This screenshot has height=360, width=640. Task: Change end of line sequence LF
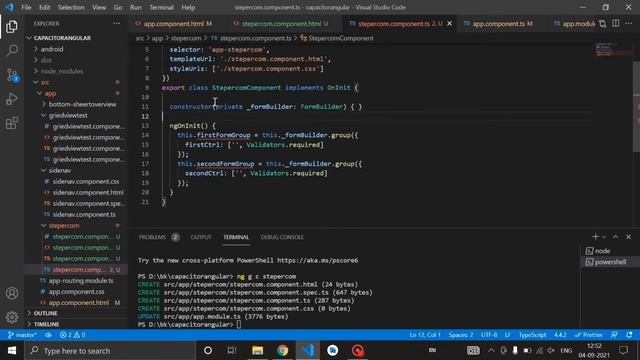tap(508, 335)
